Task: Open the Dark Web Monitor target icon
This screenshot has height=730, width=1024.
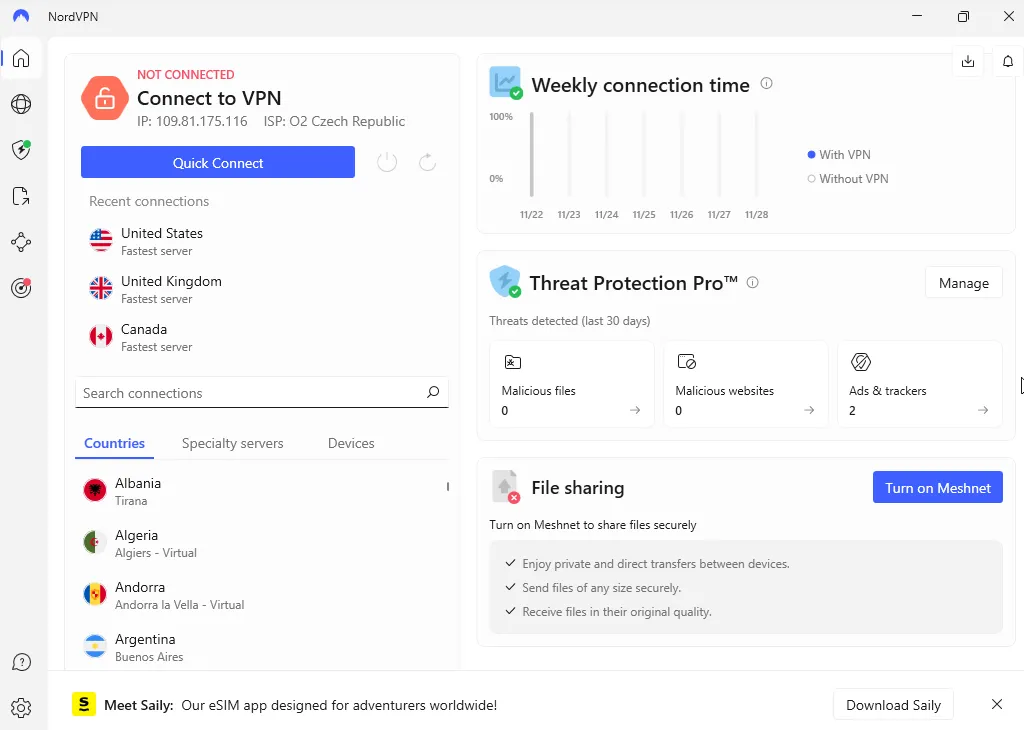Action: coord(21,288)
